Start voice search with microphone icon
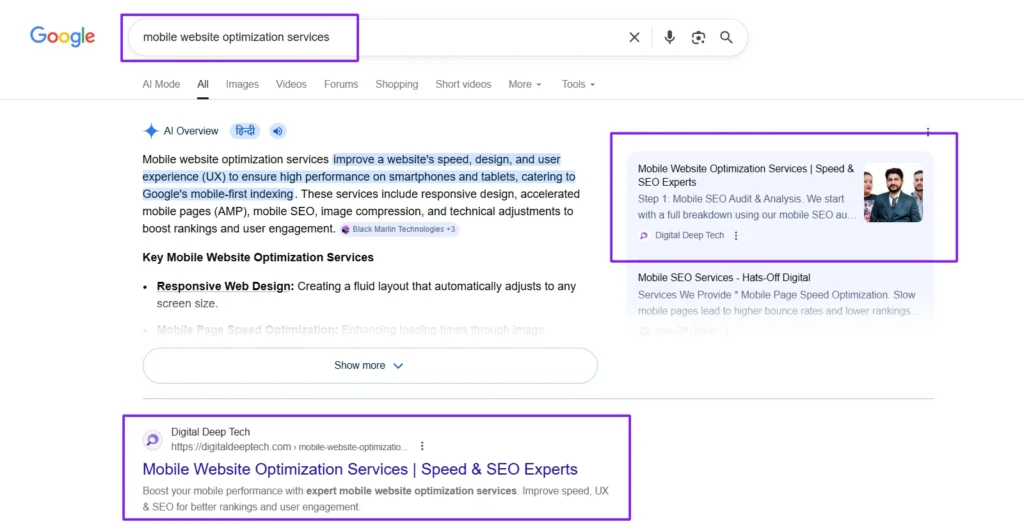 click(669, 37)
